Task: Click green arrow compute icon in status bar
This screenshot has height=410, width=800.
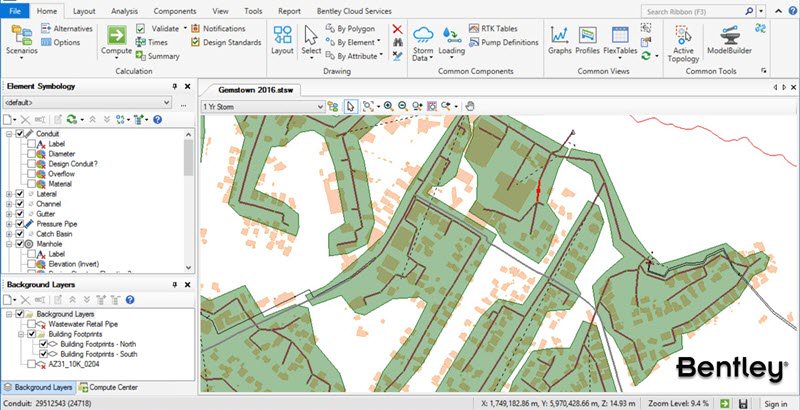Action: tap(724, 404)
